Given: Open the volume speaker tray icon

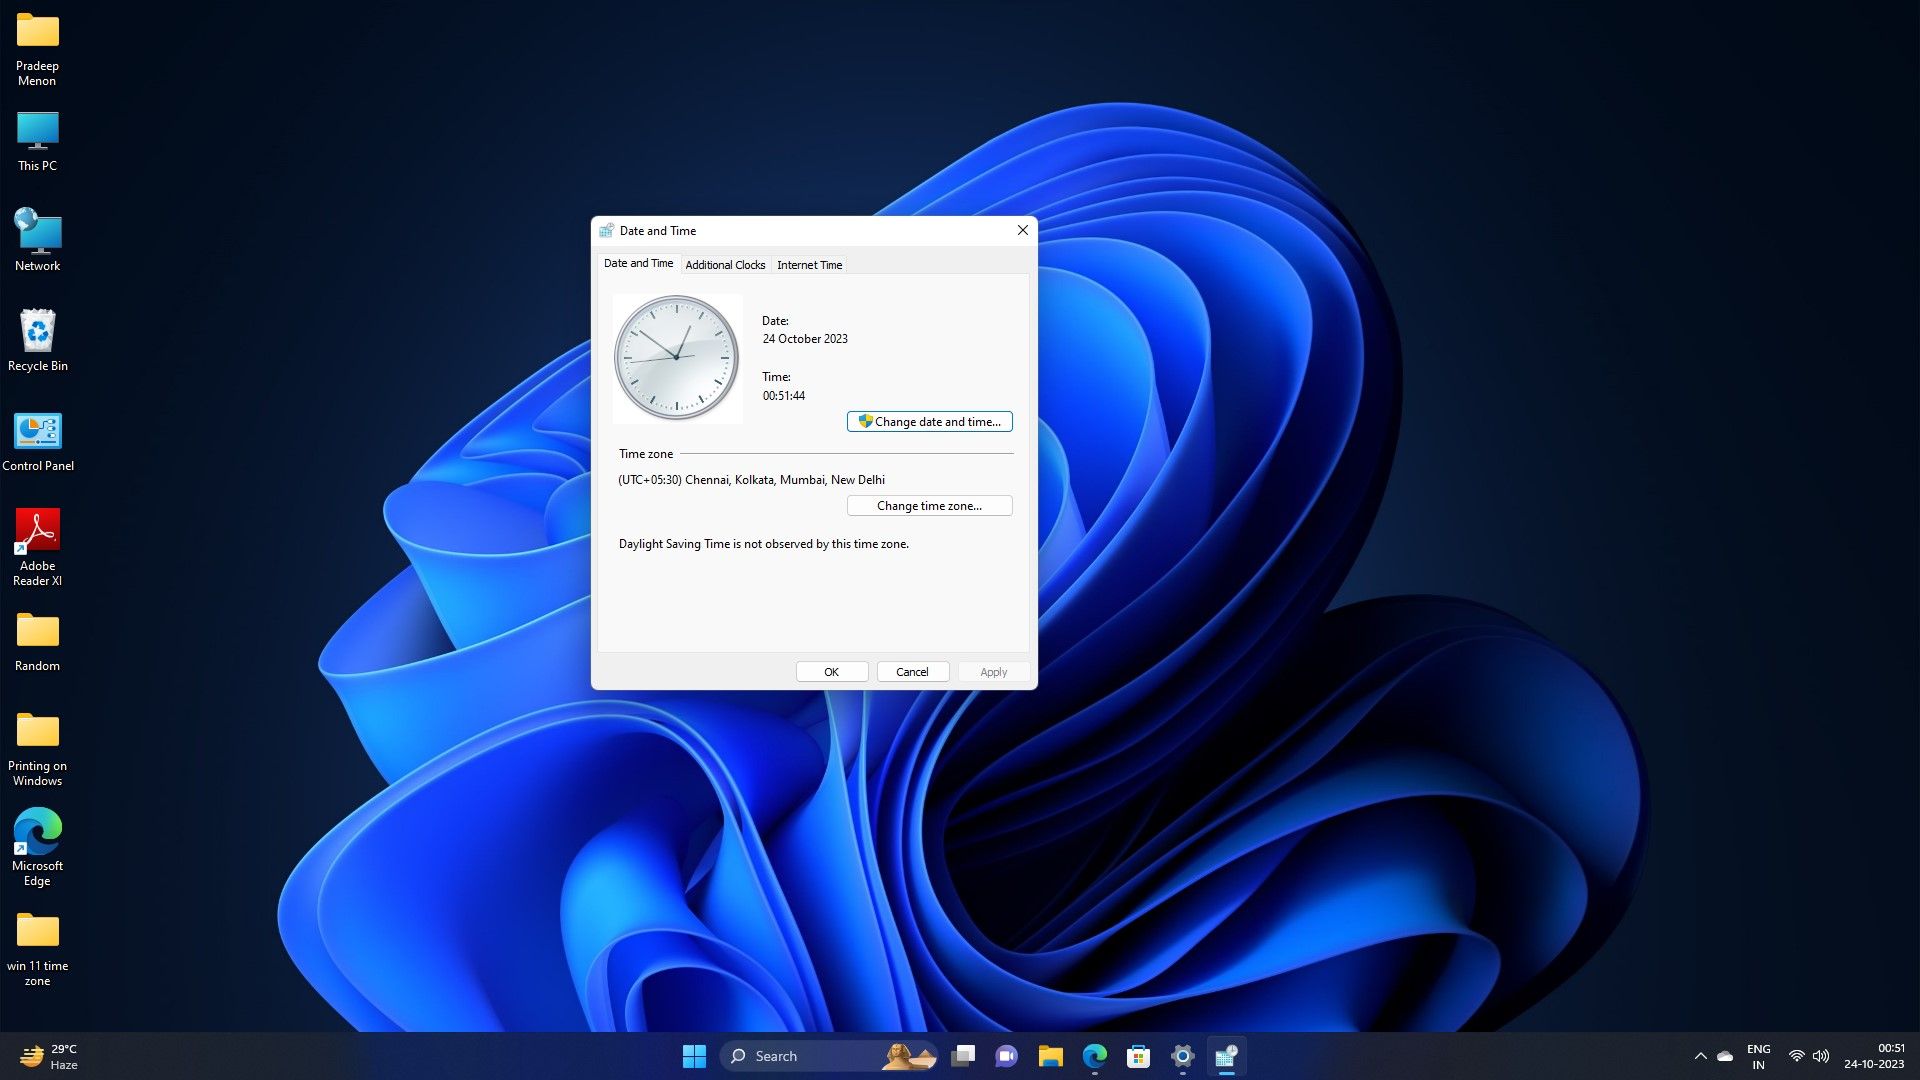Looking at the screenshot, I should click(1821, 1056).
